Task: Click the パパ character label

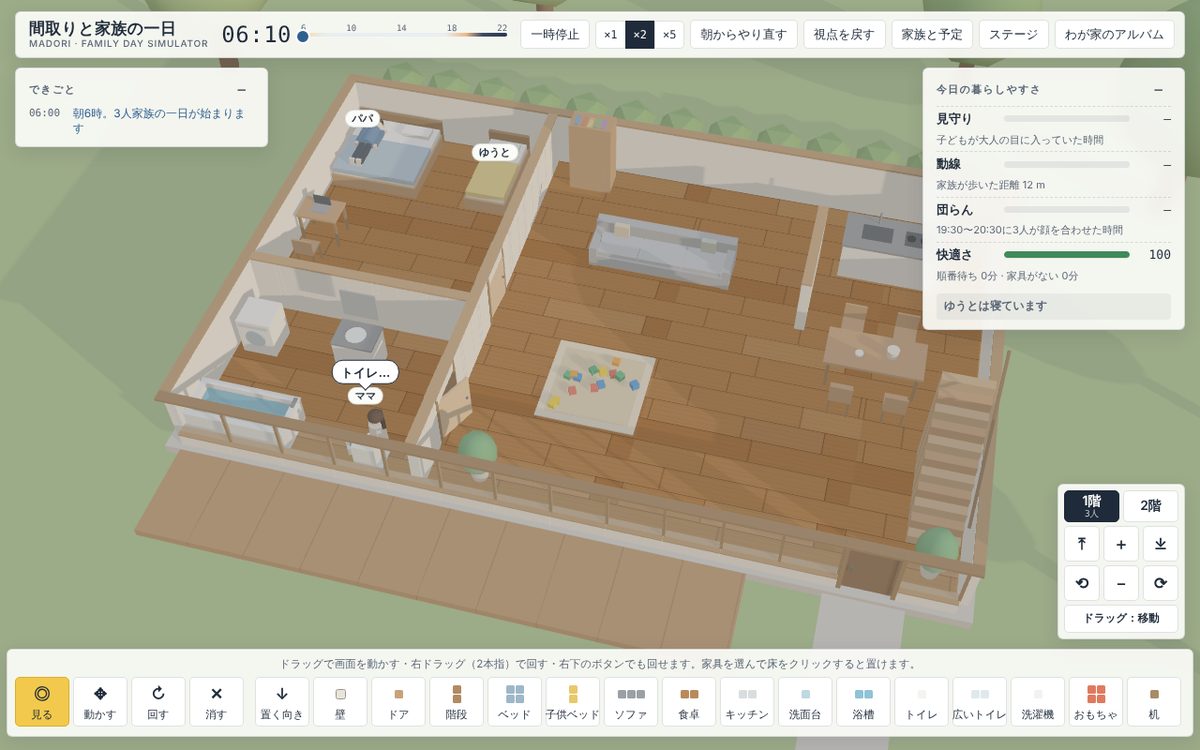Action: (x=364, y=118)
